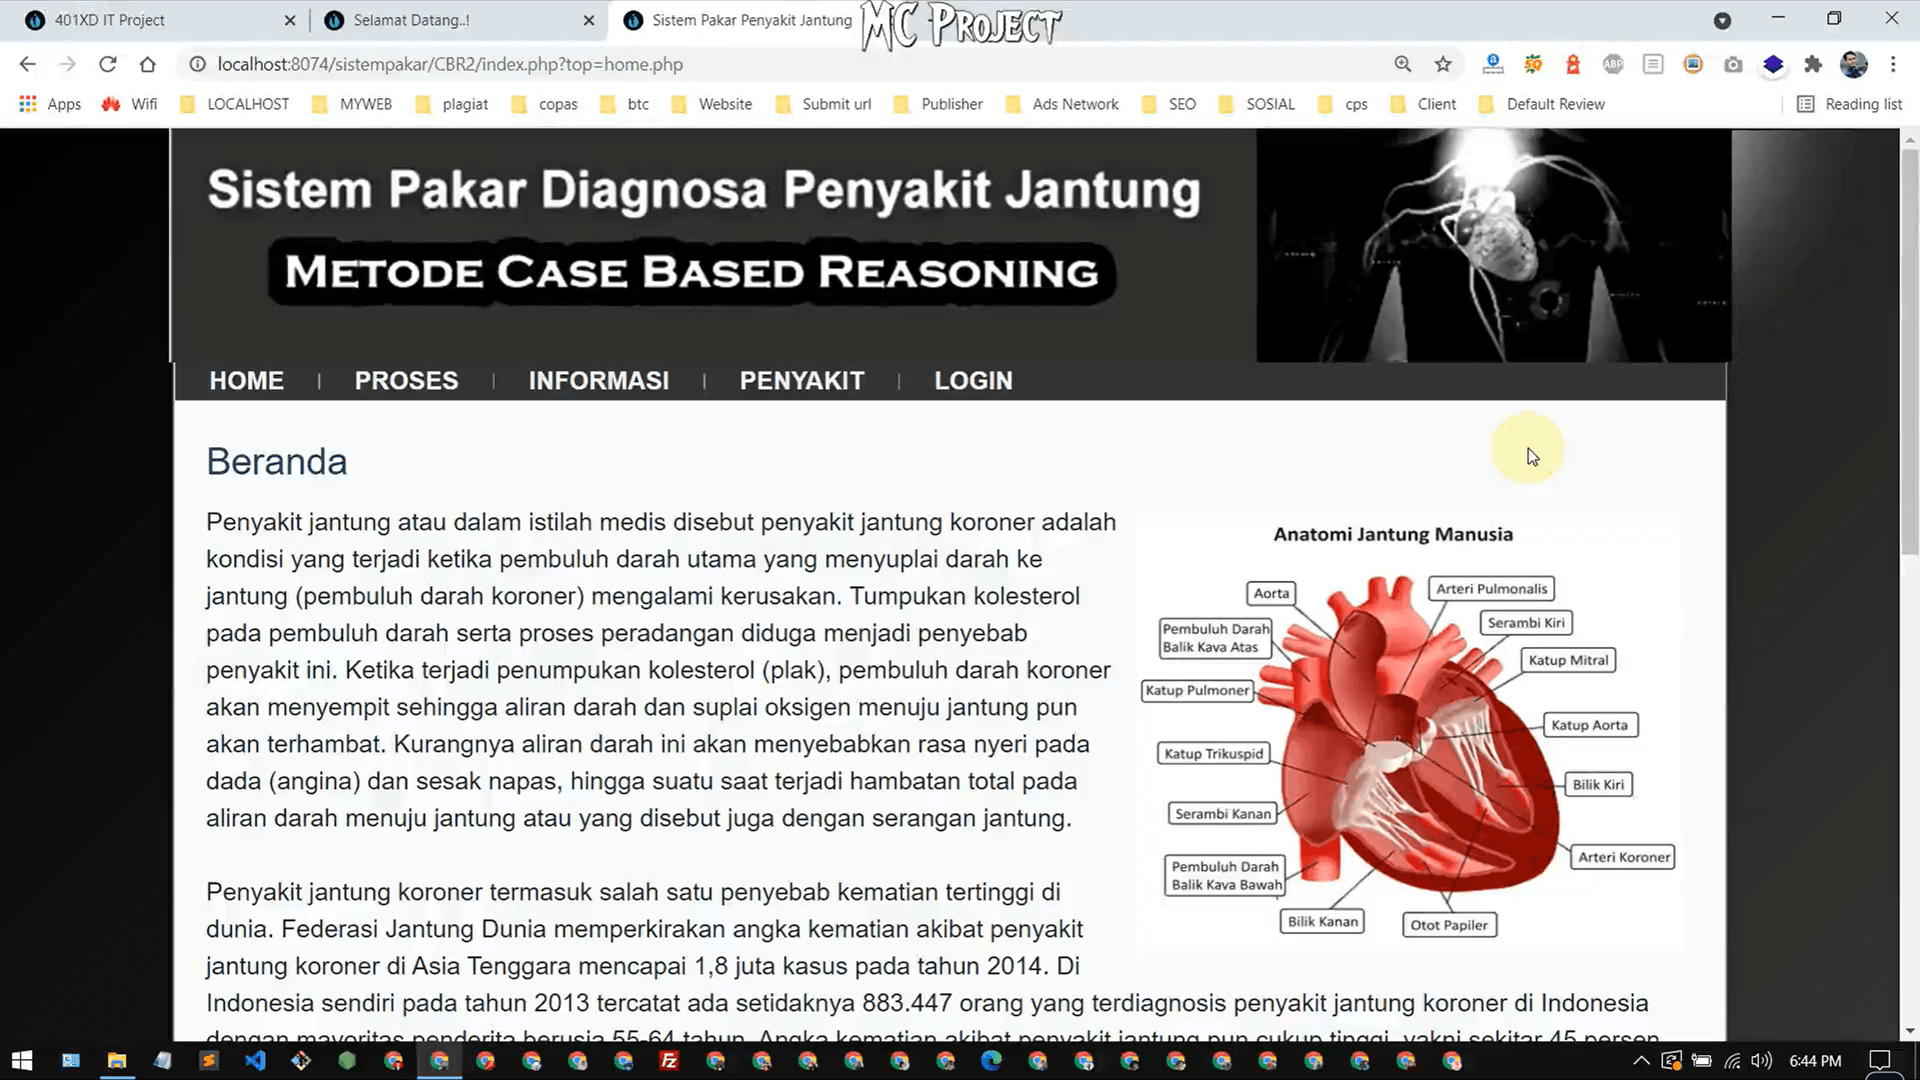
Task: Open the LOGIN menu item
Action: [973, 381]
